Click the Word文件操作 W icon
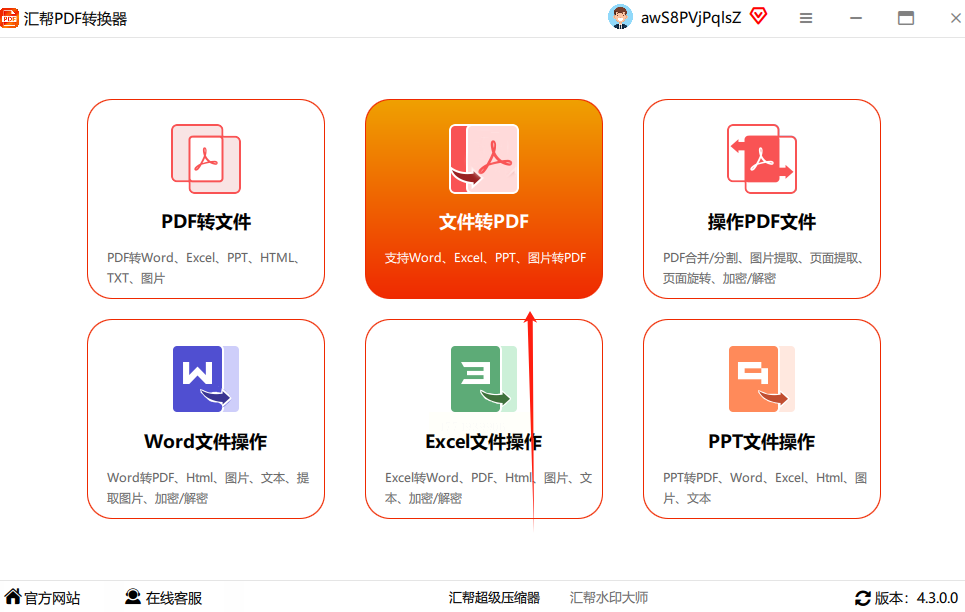This screenshot has width=965, height=612. pyautogui.click(x=206, y=379)
